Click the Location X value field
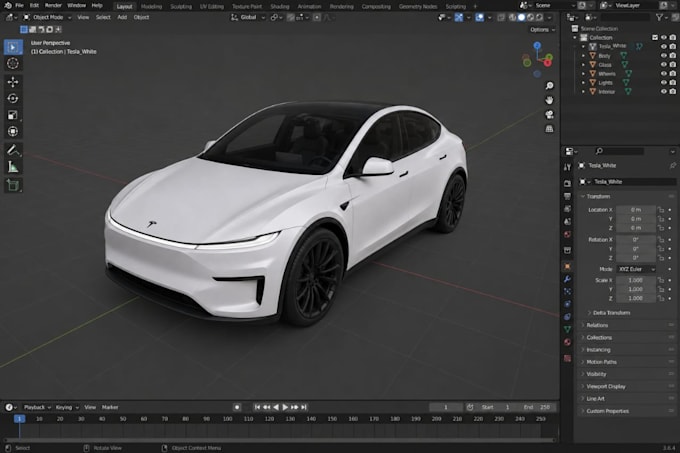Viewport: 680px width, 453px height. [x=636, y=210]
